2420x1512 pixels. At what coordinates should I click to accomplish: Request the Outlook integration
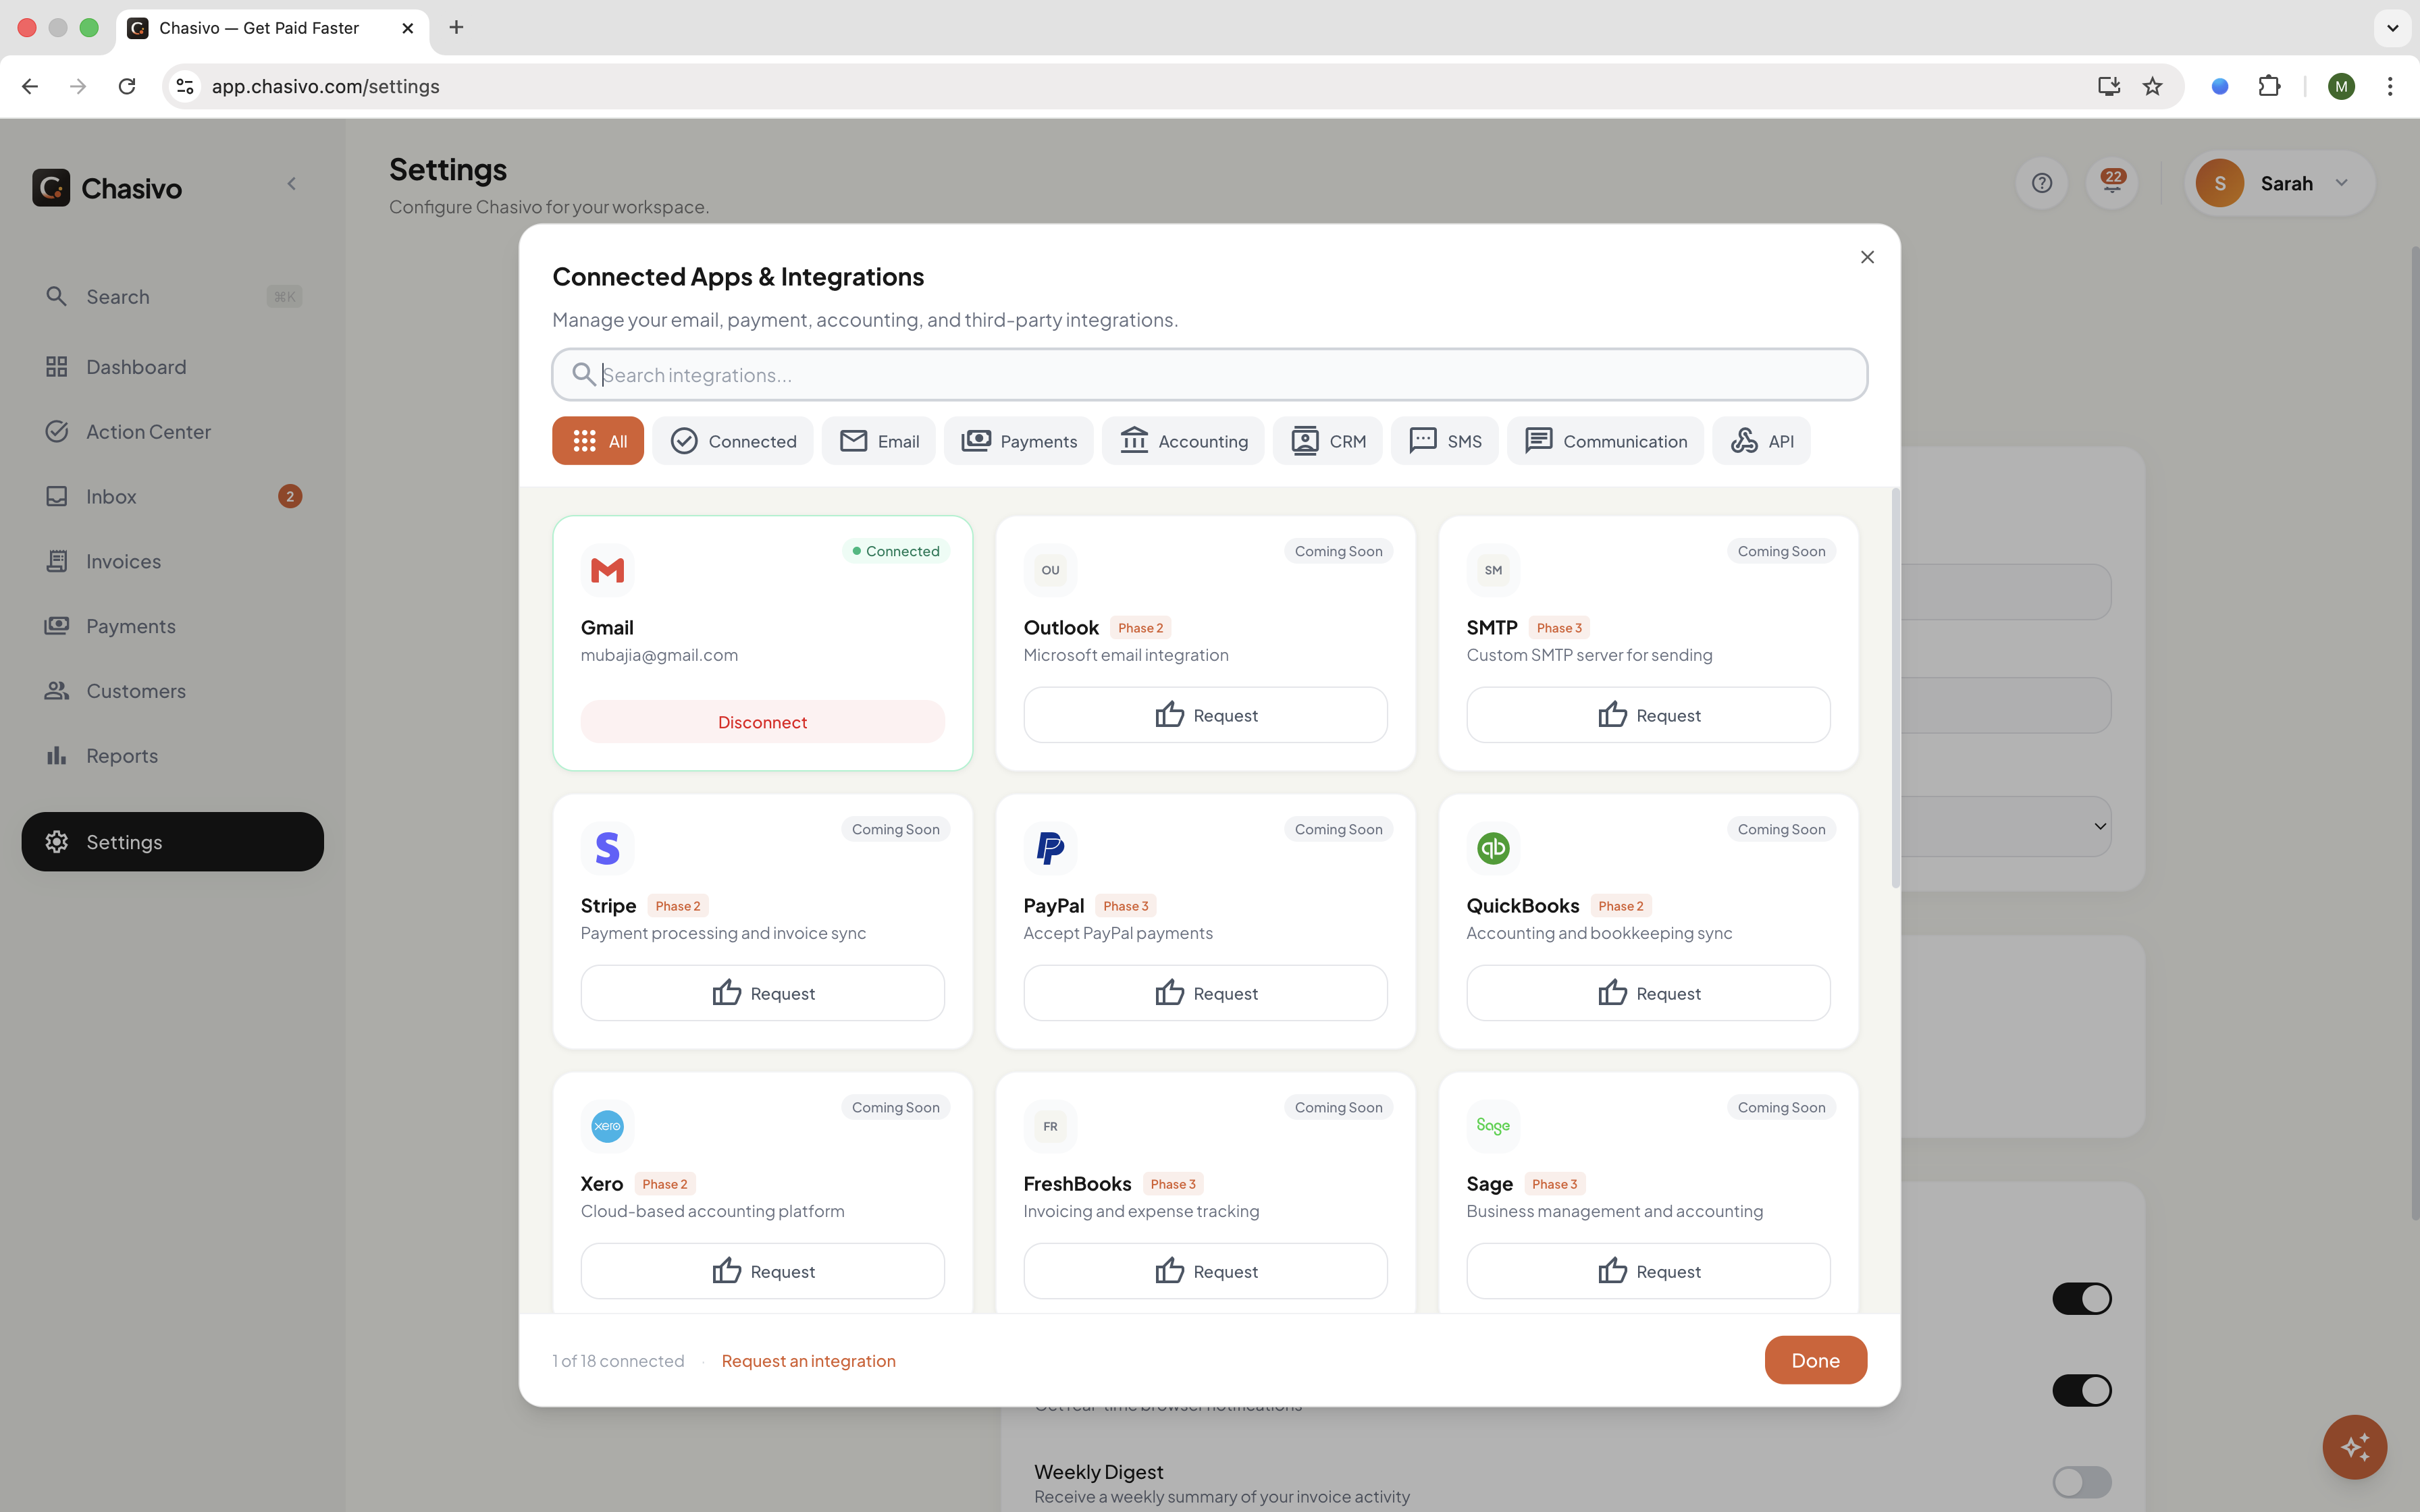pyautogui.click(x=1205, y=715)
